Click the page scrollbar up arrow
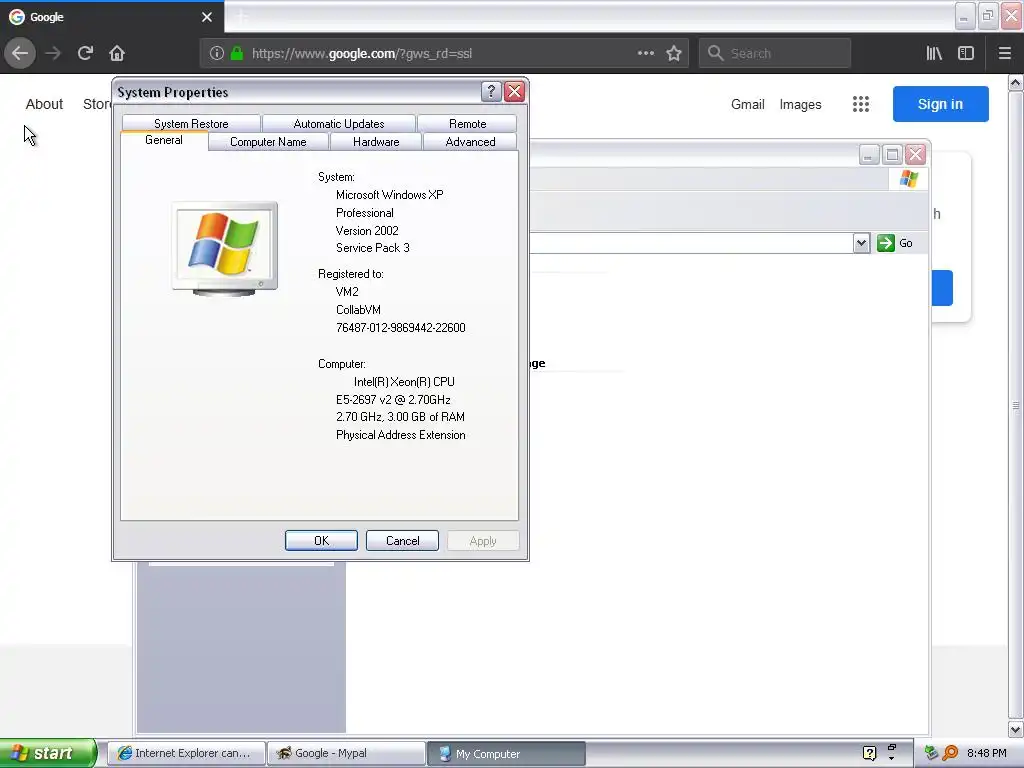Screen dimensions: 1024x768 (1016, 83)
